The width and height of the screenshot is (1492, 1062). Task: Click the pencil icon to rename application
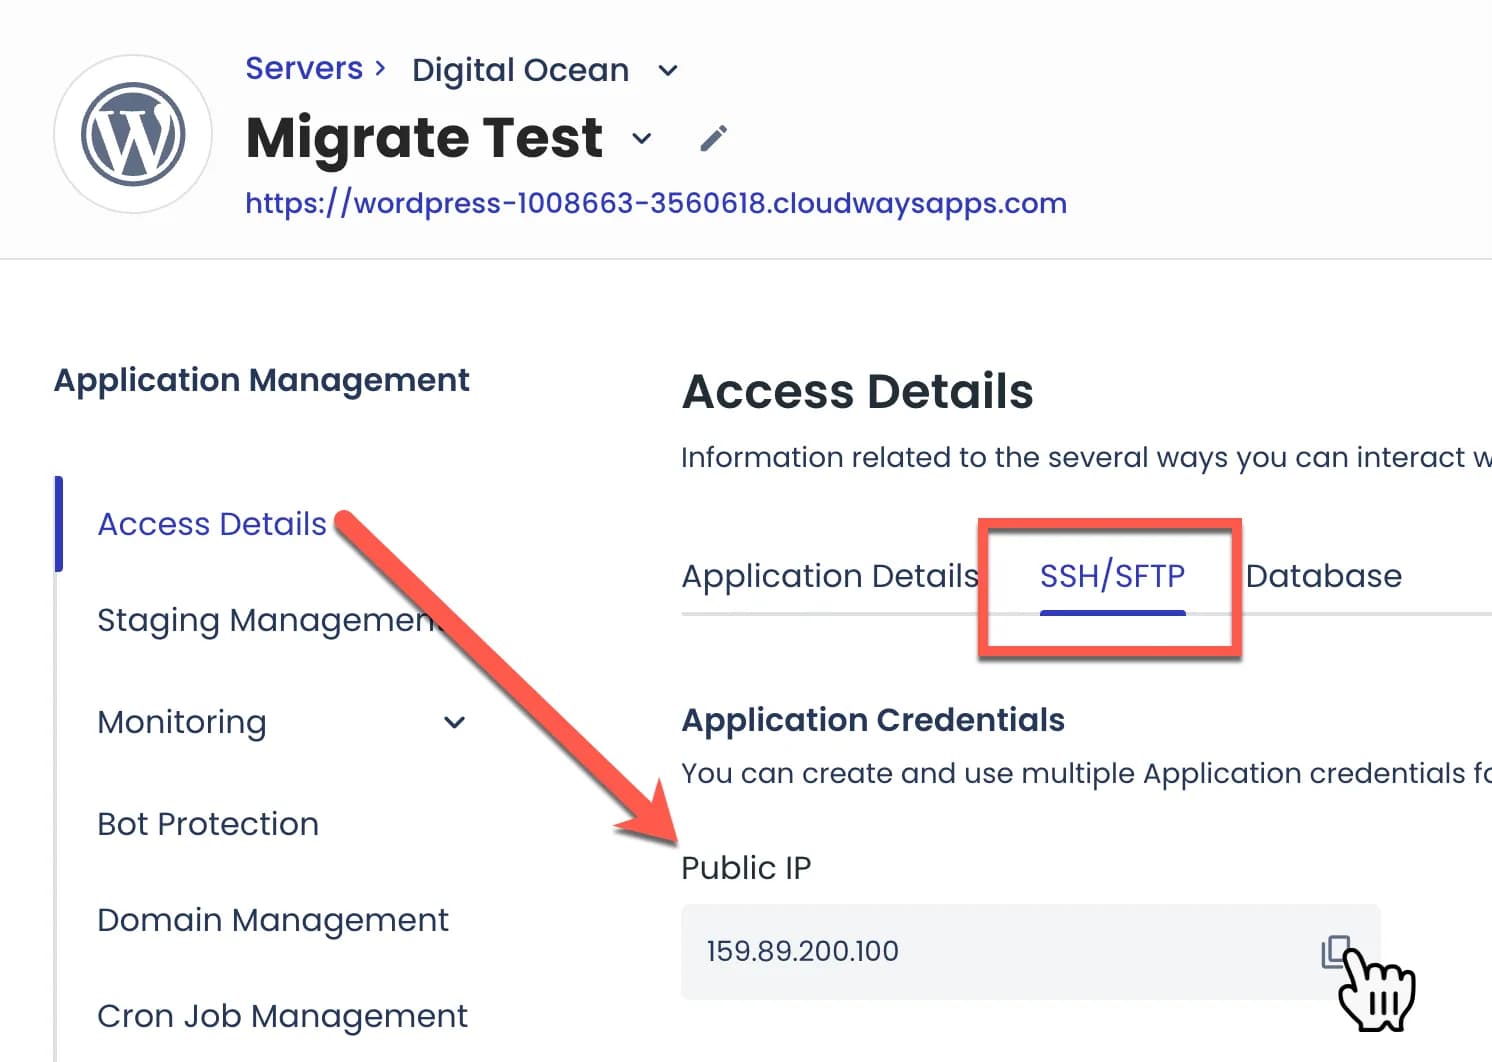pos(713,138)
